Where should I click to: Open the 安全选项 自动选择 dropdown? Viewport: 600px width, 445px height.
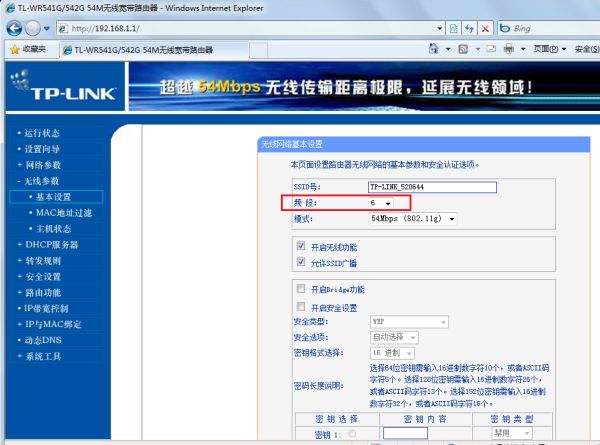coord(394,337)
